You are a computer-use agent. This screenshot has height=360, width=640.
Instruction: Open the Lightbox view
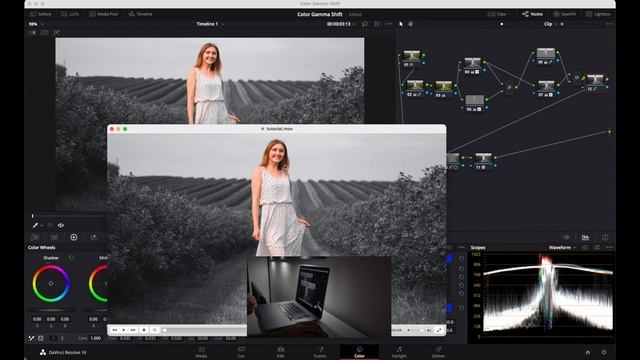598,14
